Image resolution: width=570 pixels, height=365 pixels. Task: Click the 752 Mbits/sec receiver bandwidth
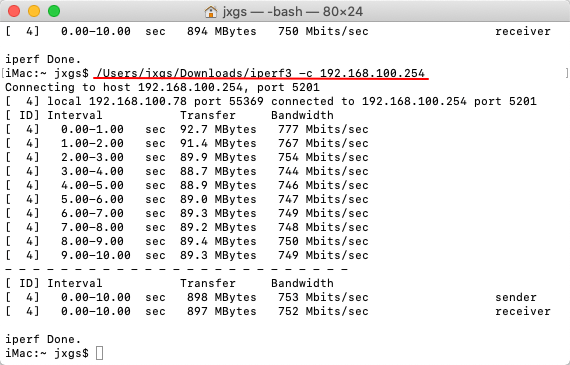323,311
